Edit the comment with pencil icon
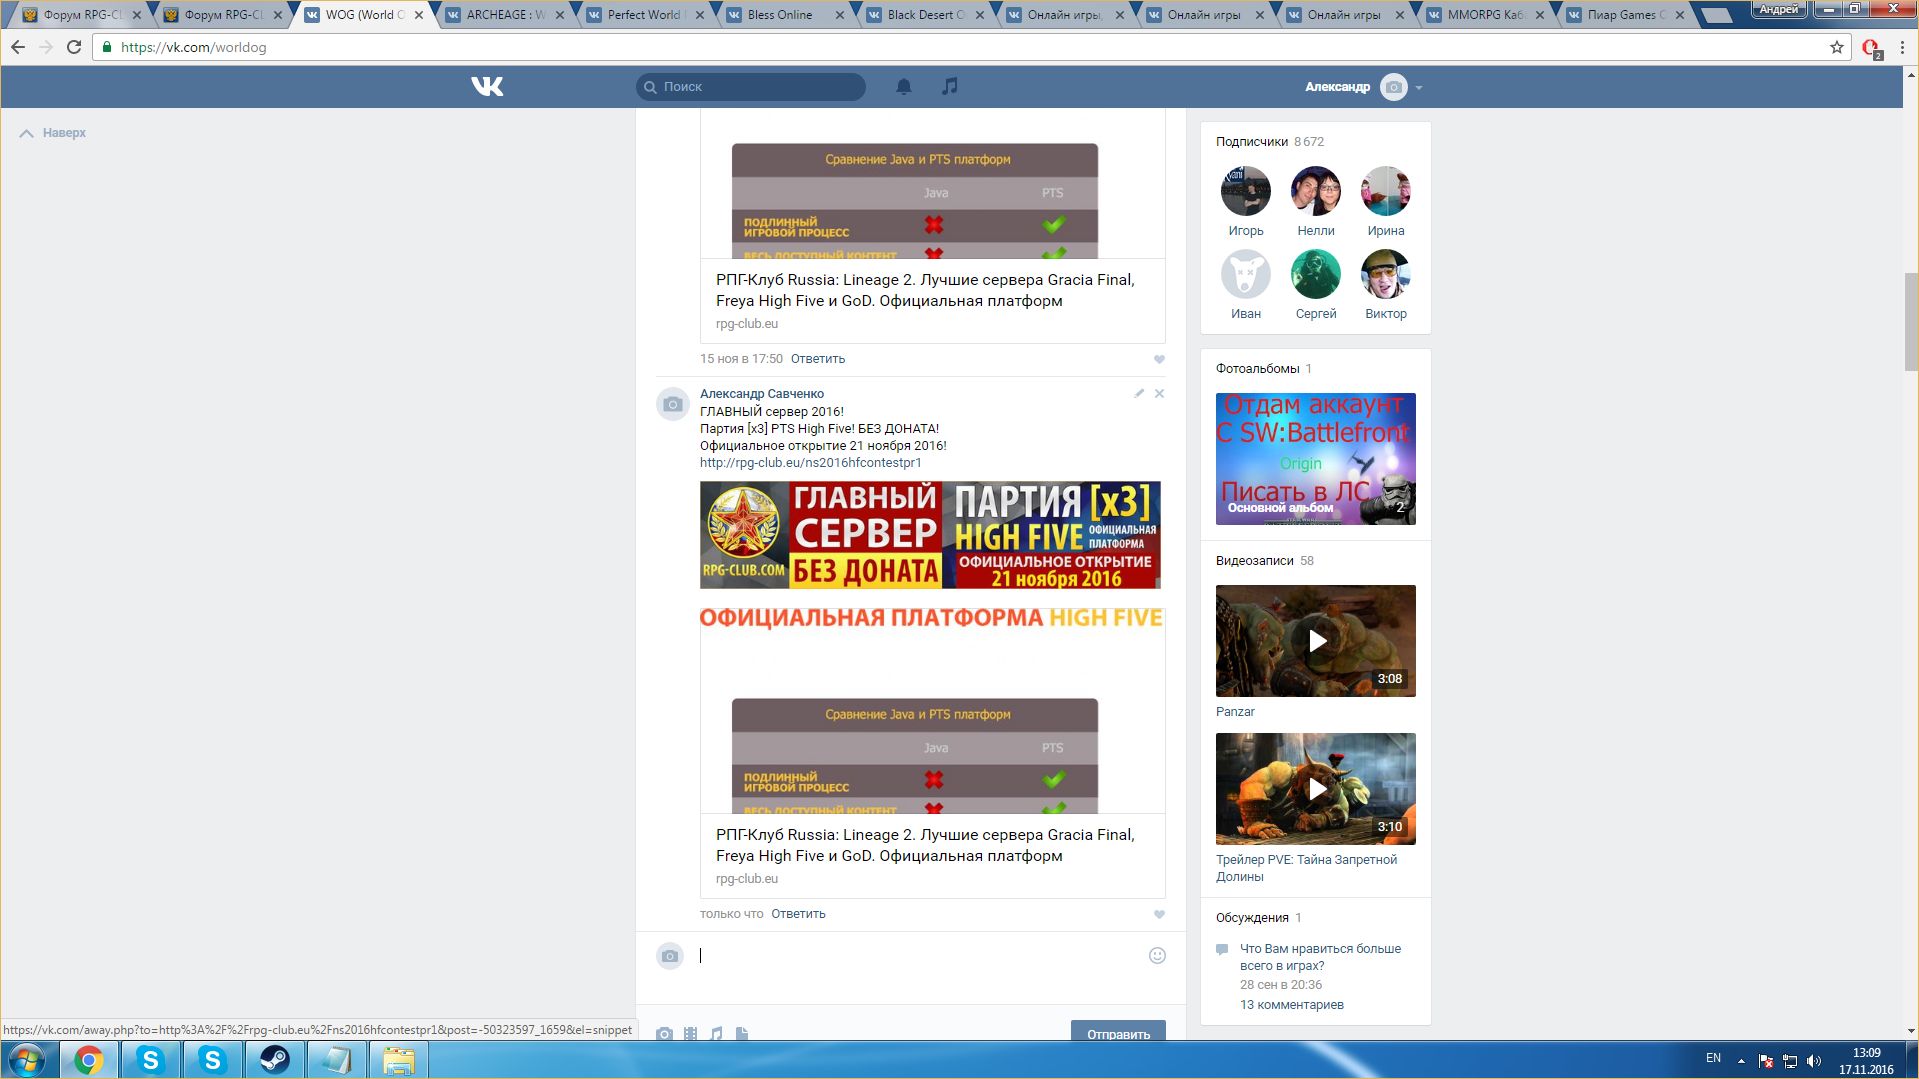This screenshot has width=1919, height=1079. point(1139,394)
